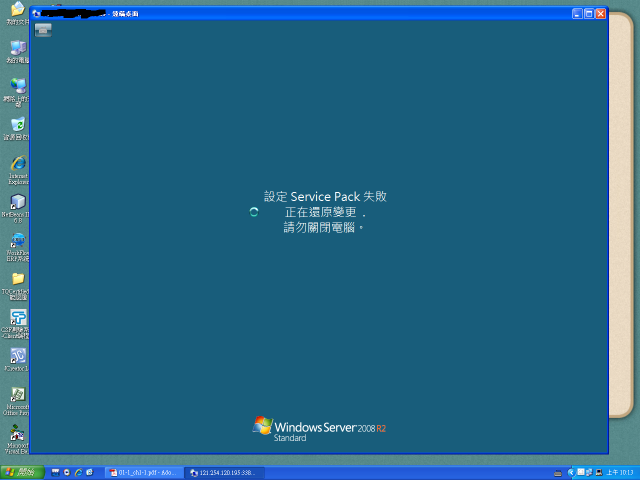Launch Internet Explorer from Quick Launch
The image size is (640, 480).
click(x=78, y=473)
